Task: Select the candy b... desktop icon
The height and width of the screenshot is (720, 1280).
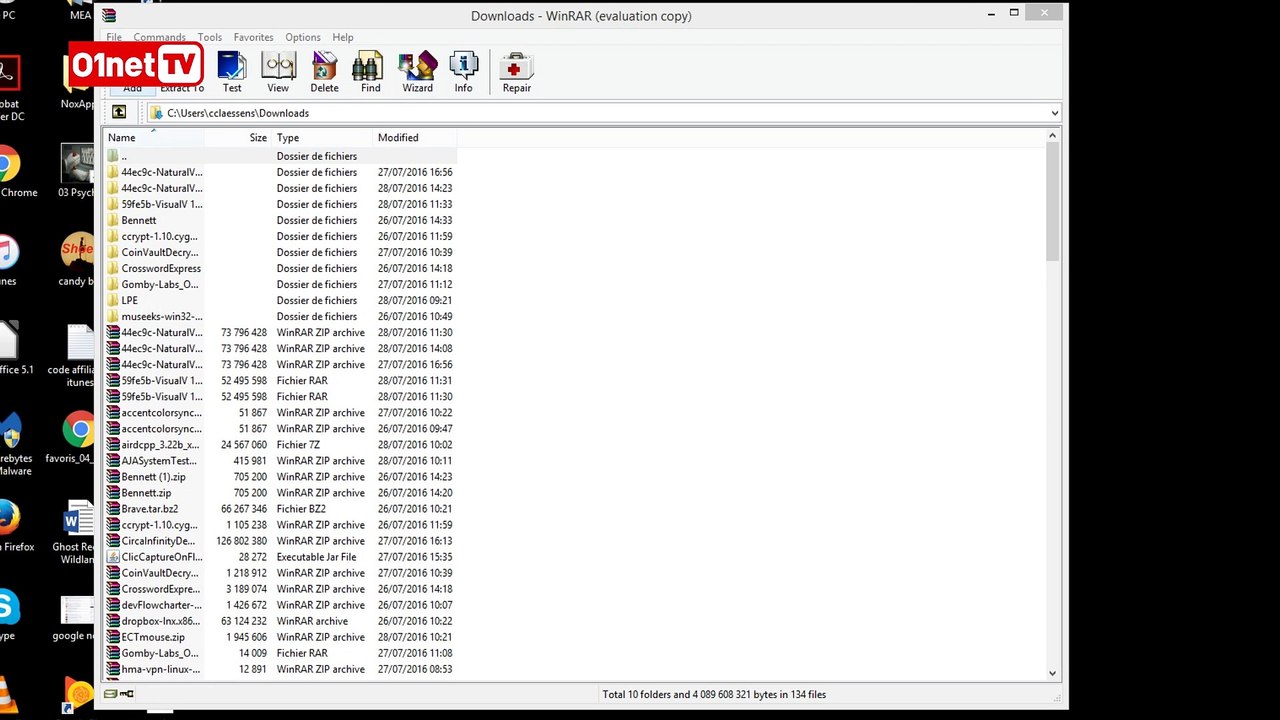Action: (76, 260)
